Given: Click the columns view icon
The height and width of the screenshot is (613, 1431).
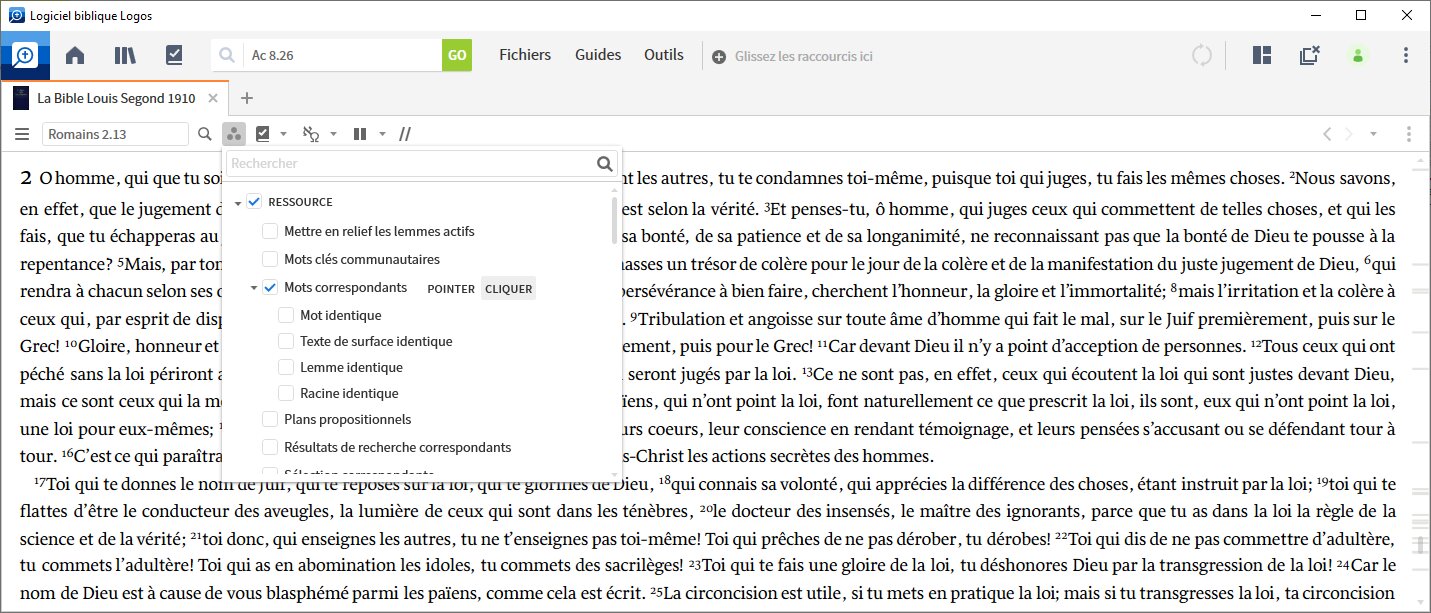Looking at the screenshot, I should click(x=360, y=134).
